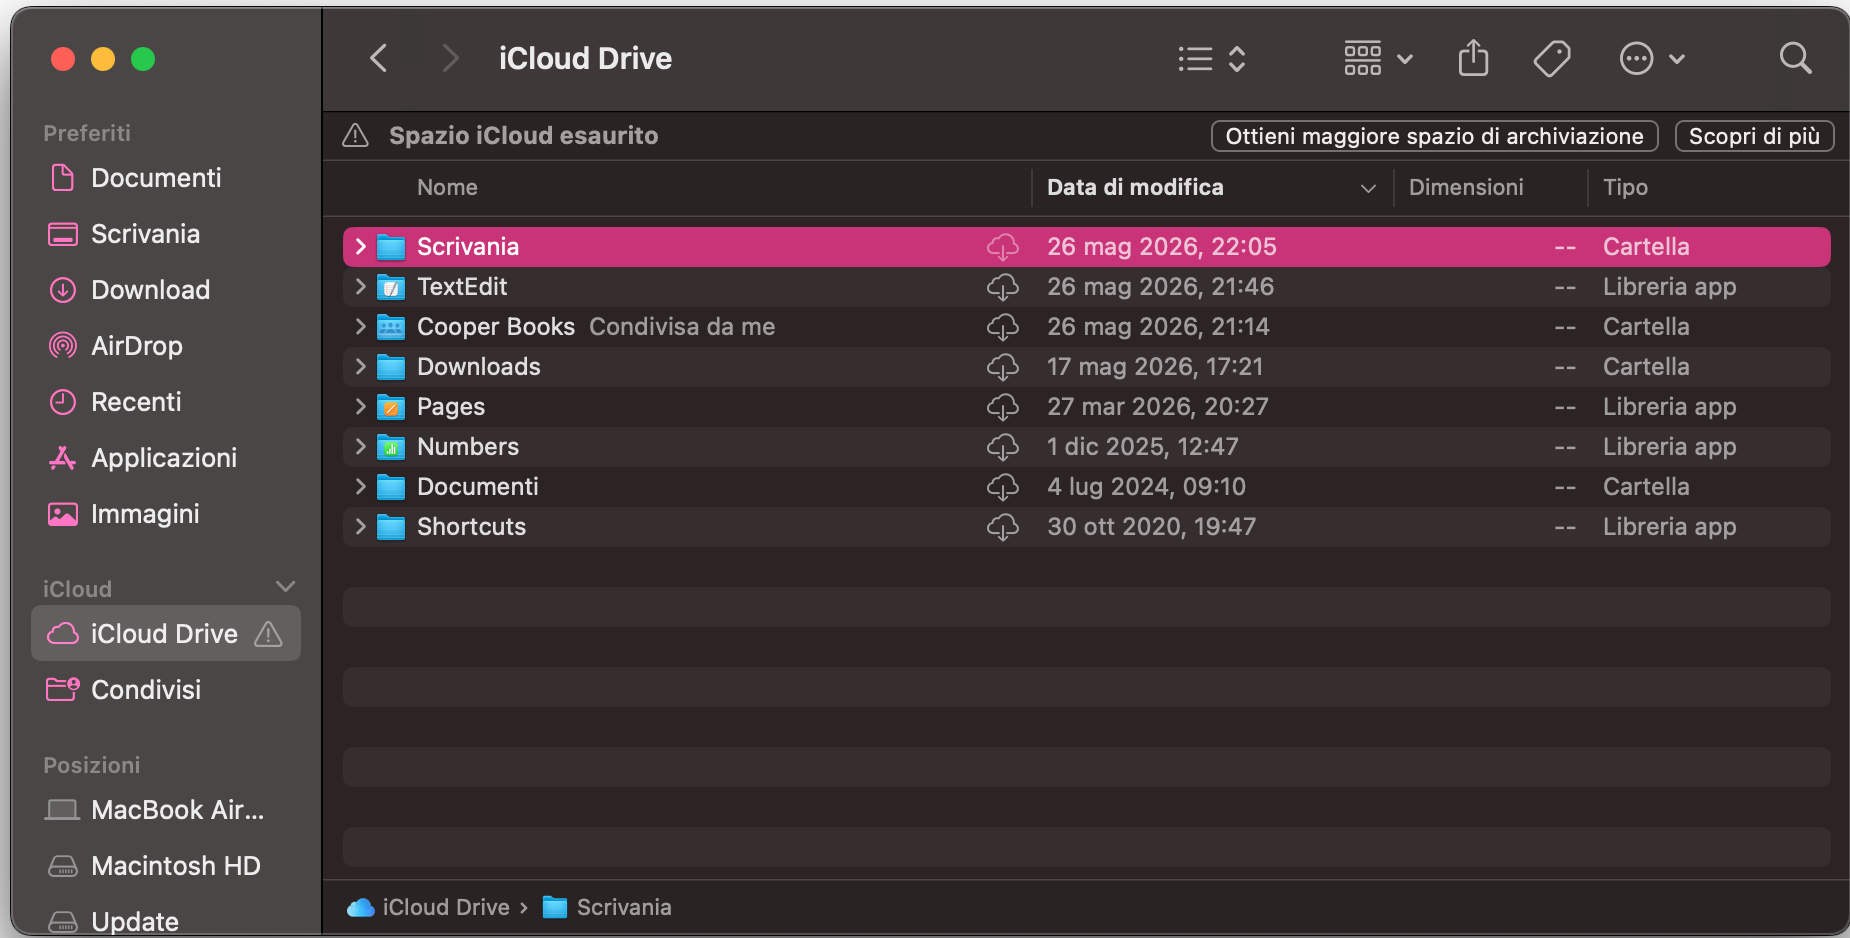
Task: Click cloud download icon for Shortcuts
Action: tap(1003, 527)
